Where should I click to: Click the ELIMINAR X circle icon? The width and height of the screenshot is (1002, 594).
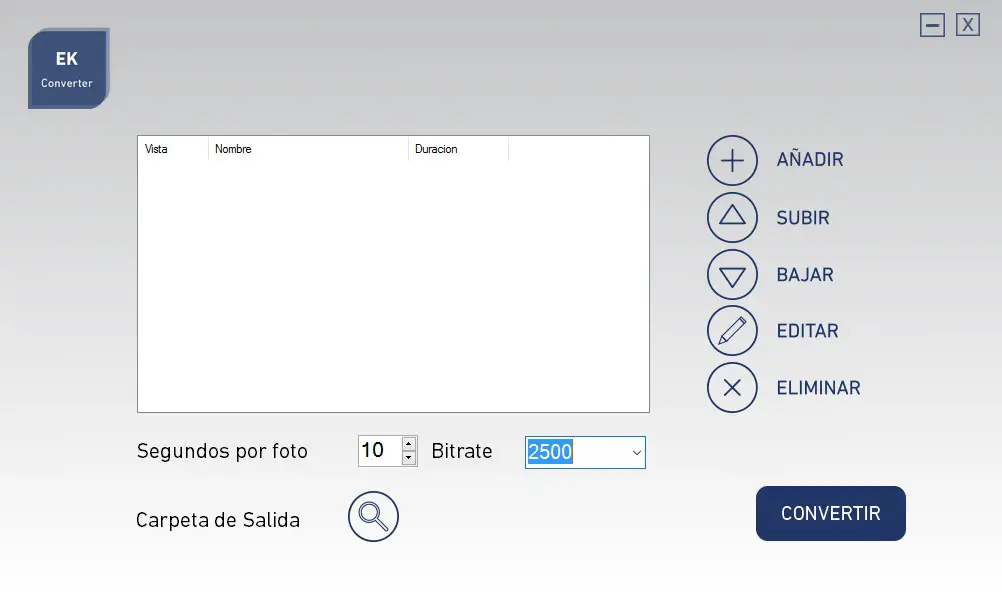click(x=732, y=388)
